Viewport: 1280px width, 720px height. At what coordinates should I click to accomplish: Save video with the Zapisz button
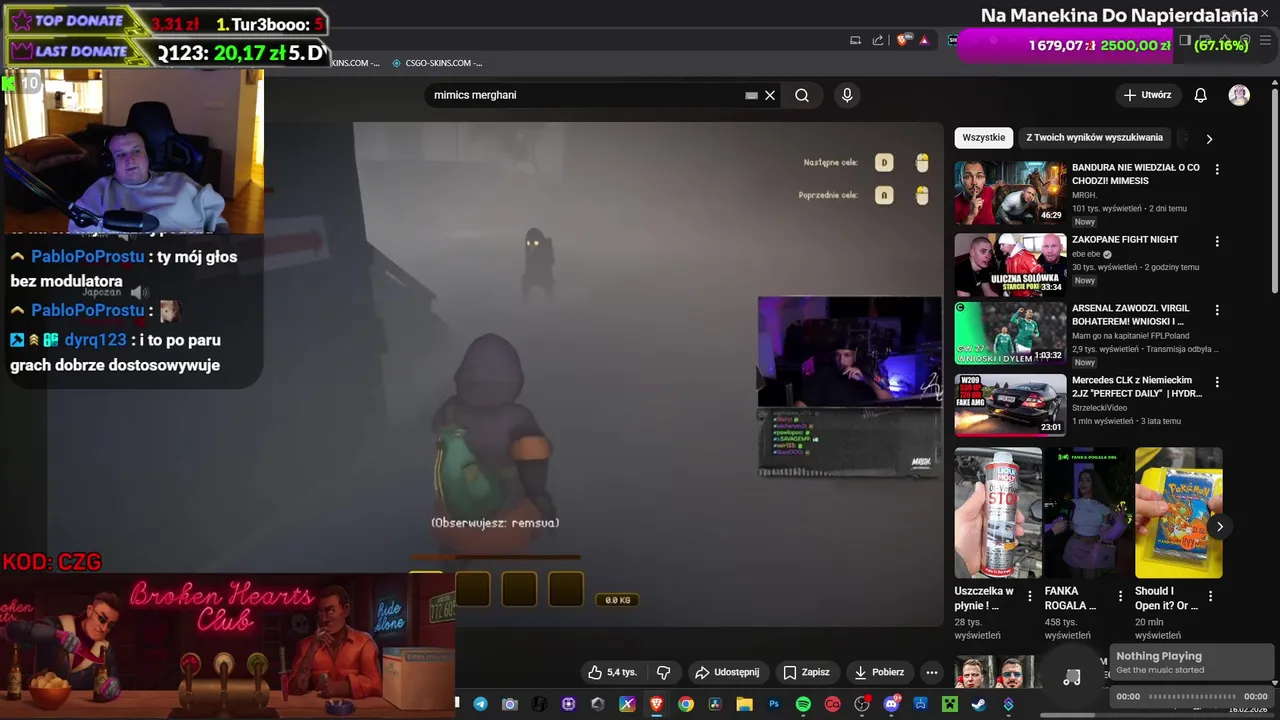click(806, 672)
